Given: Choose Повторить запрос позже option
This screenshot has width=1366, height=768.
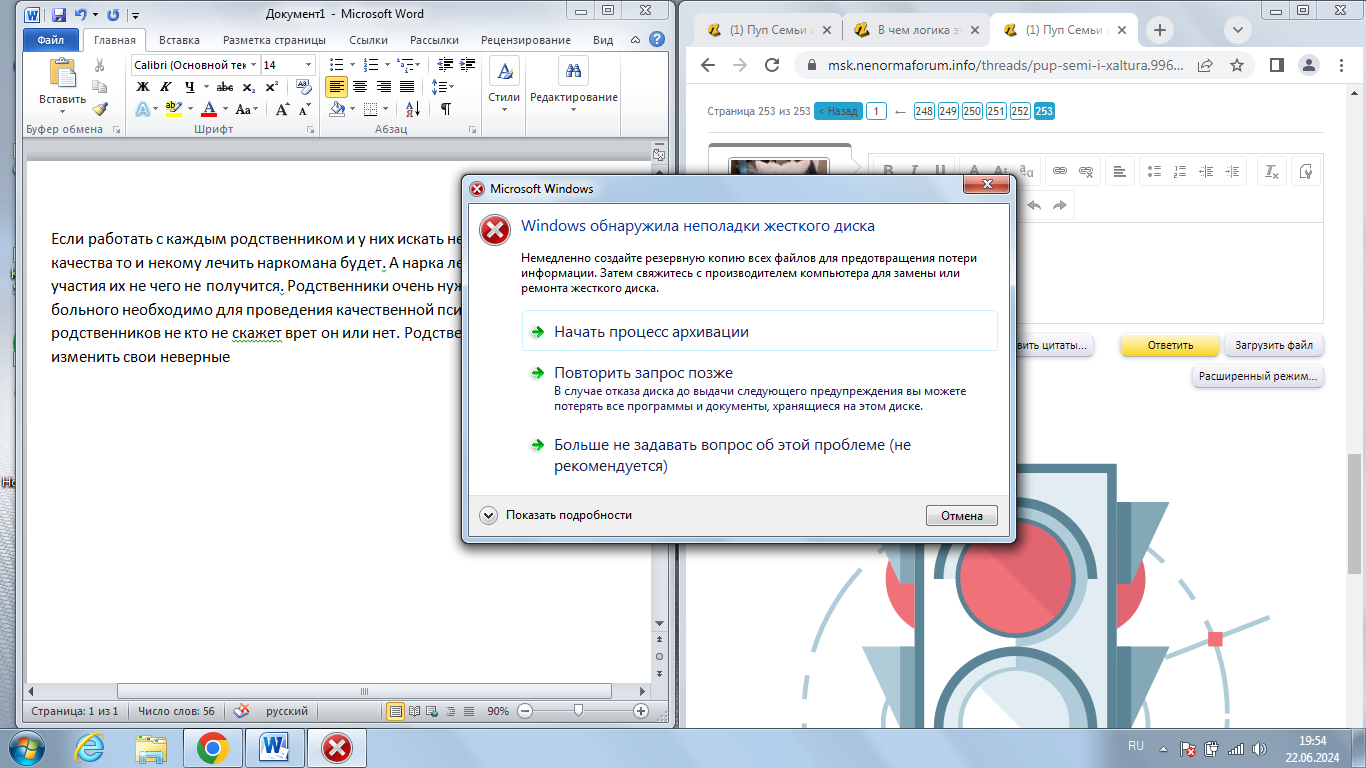Looking at the screenshot, I should click(x=760, y=390).
